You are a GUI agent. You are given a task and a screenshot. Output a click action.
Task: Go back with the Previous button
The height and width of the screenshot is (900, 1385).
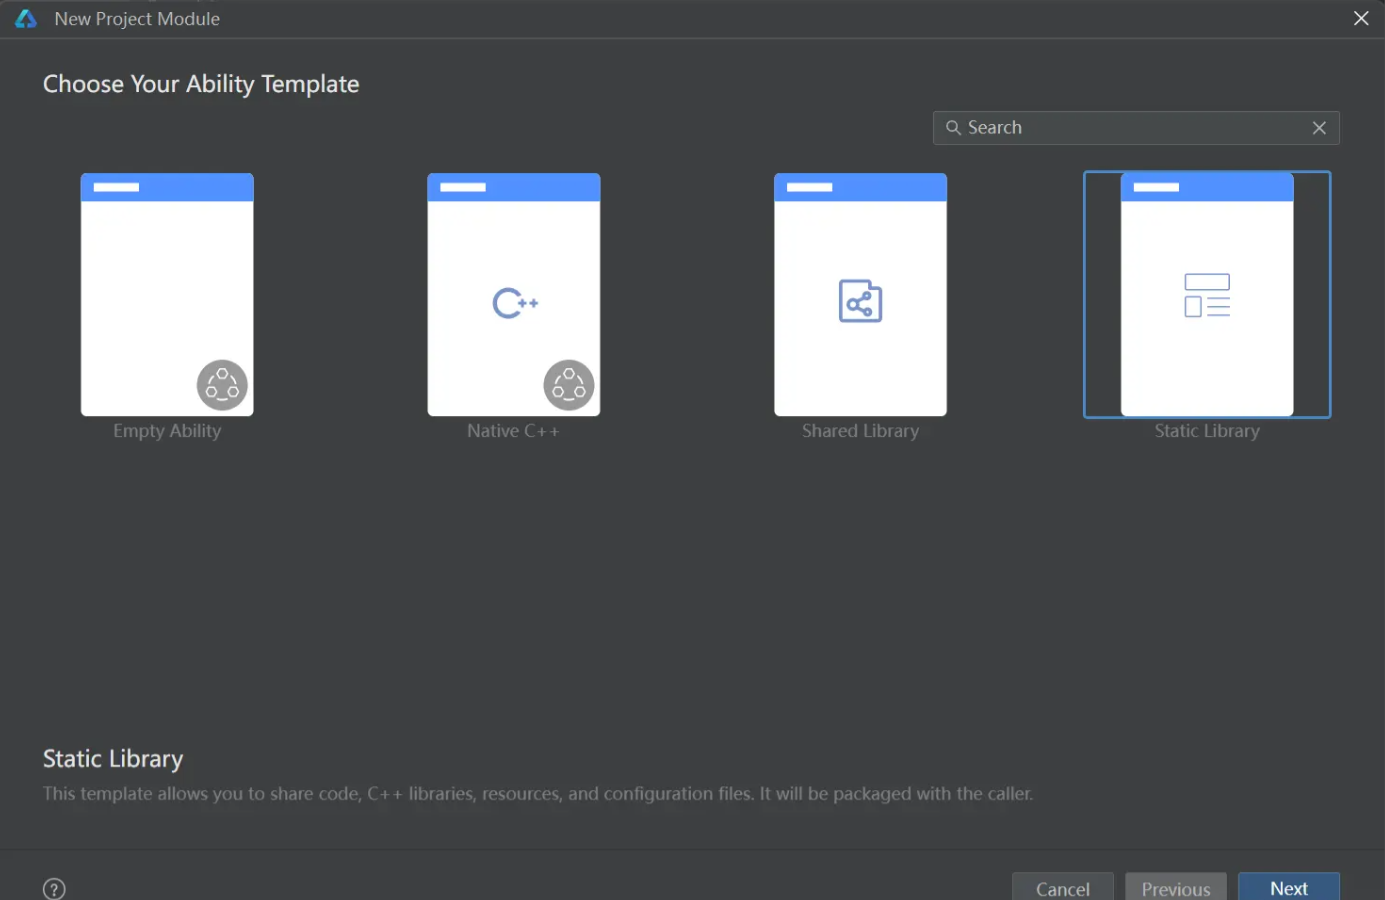[x=1175, y=887]
